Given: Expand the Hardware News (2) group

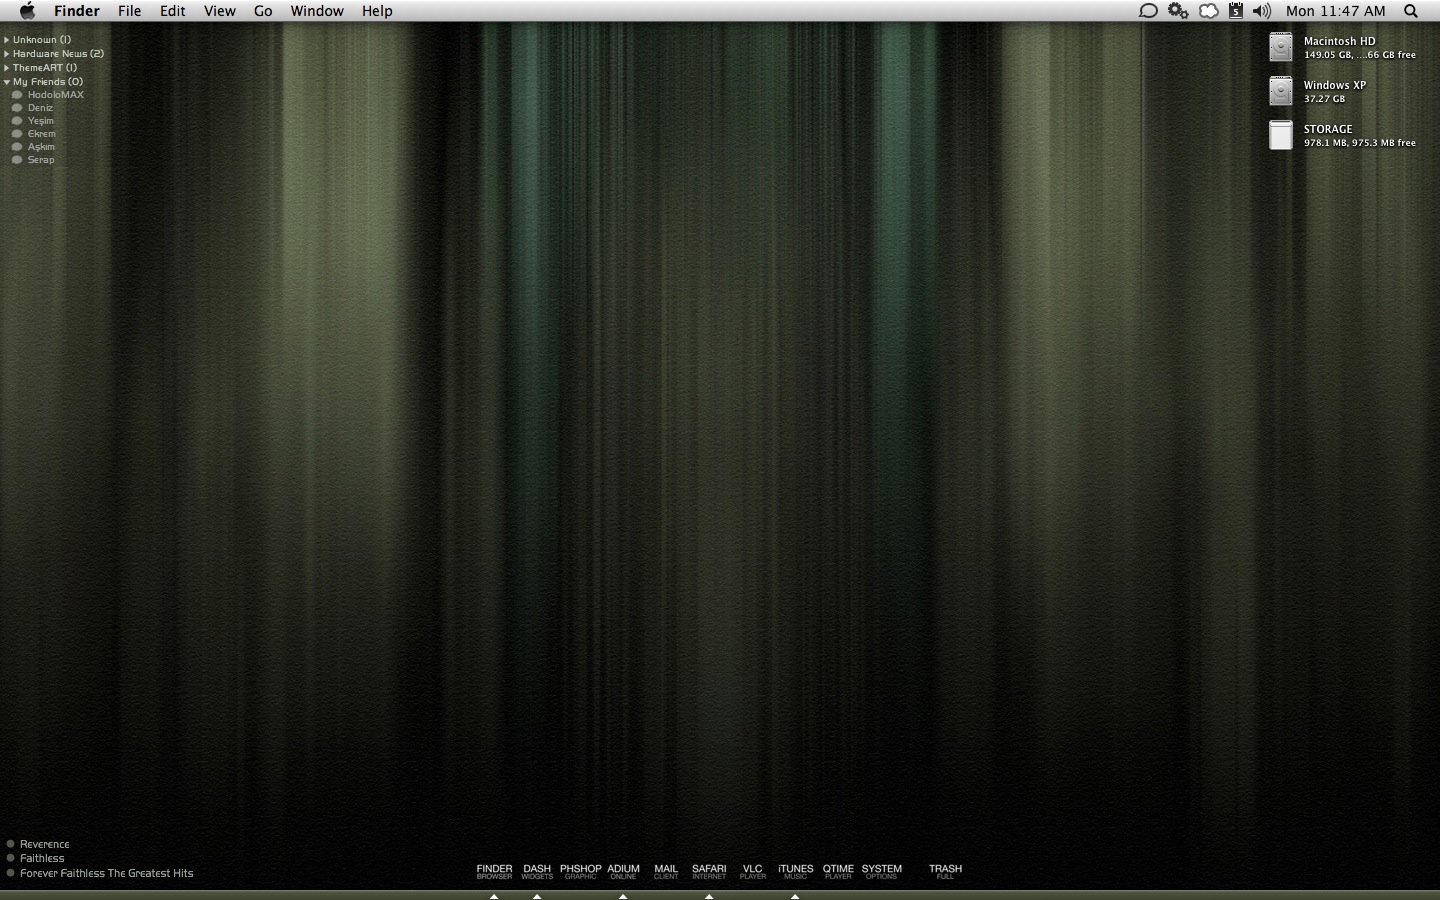Looking at the screenshot, I should (x=7, y=54).
